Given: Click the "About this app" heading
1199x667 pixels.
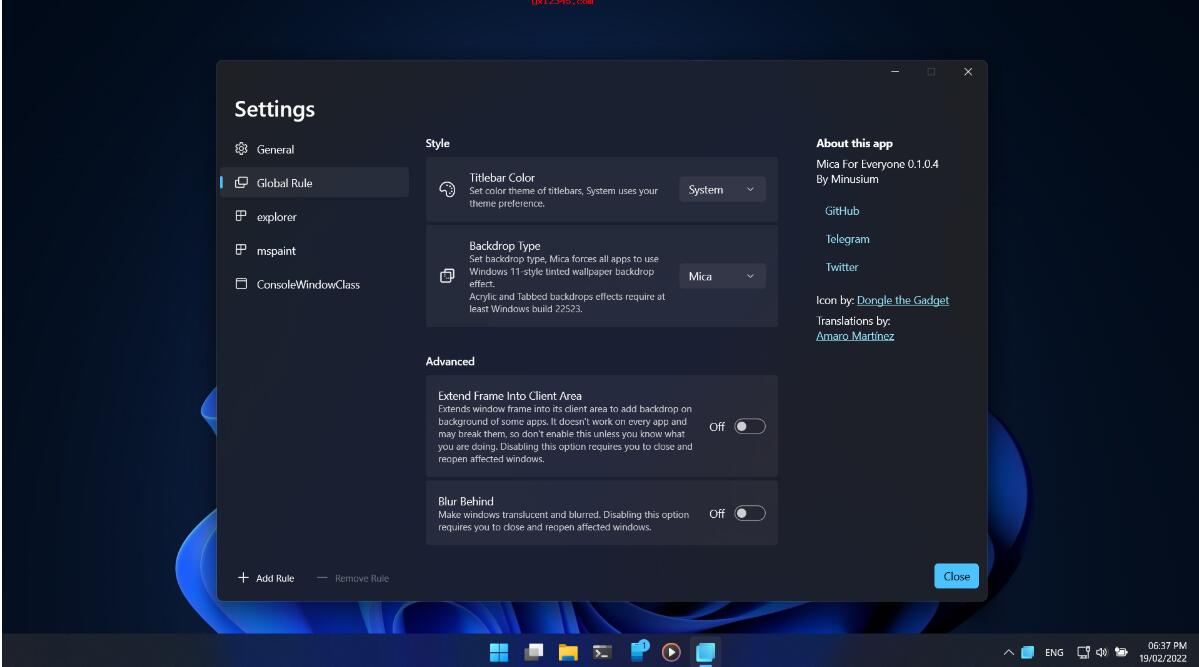Looking at the screenshot, I should 854,143.
